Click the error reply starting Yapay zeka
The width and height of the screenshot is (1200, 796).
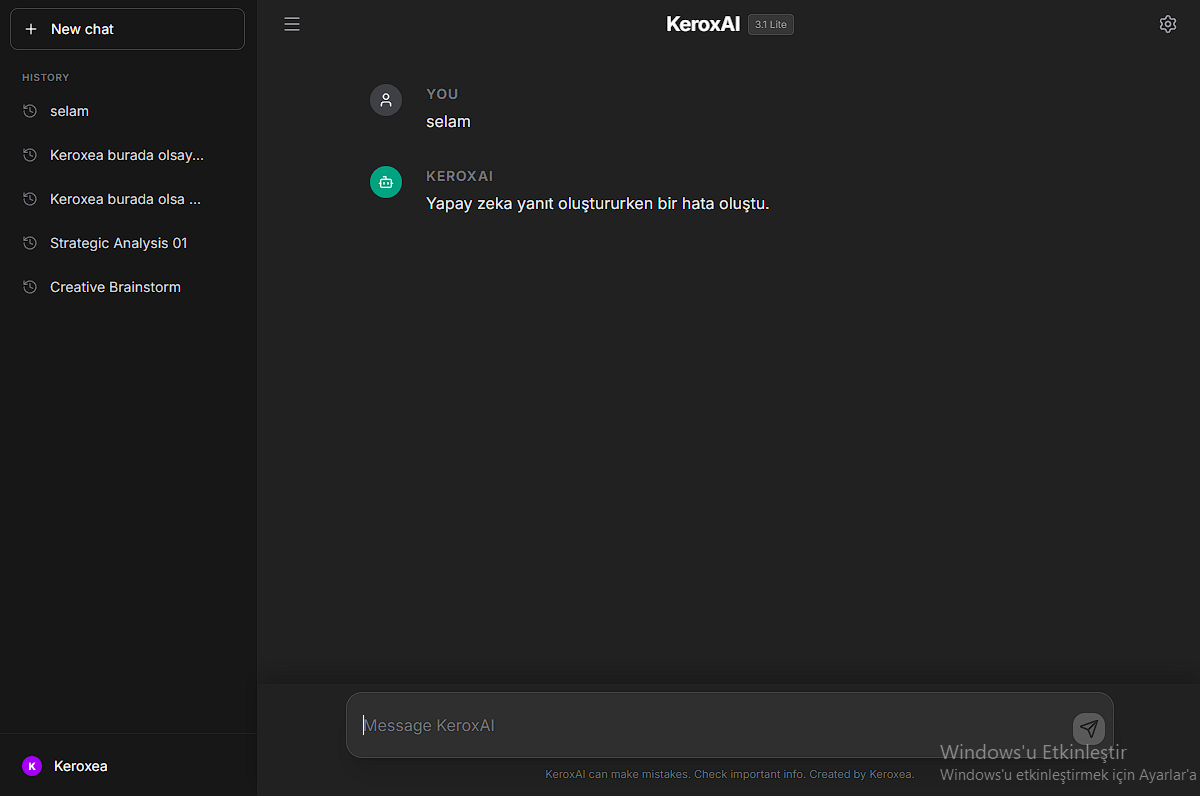(598, 204)
